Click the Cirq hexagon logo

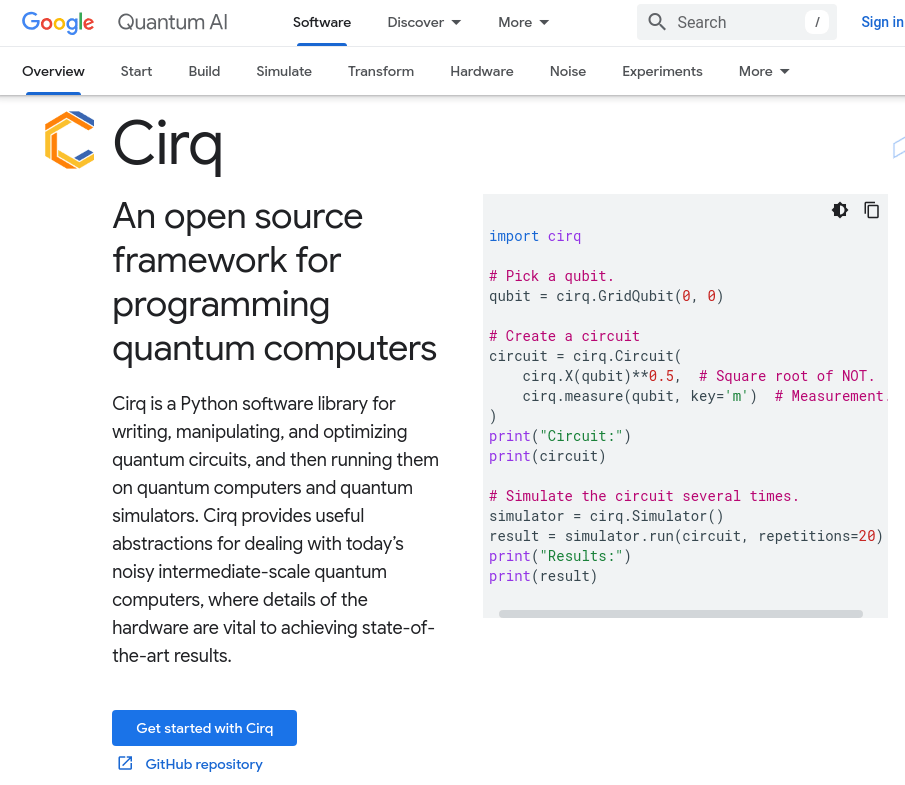[69, 140]
